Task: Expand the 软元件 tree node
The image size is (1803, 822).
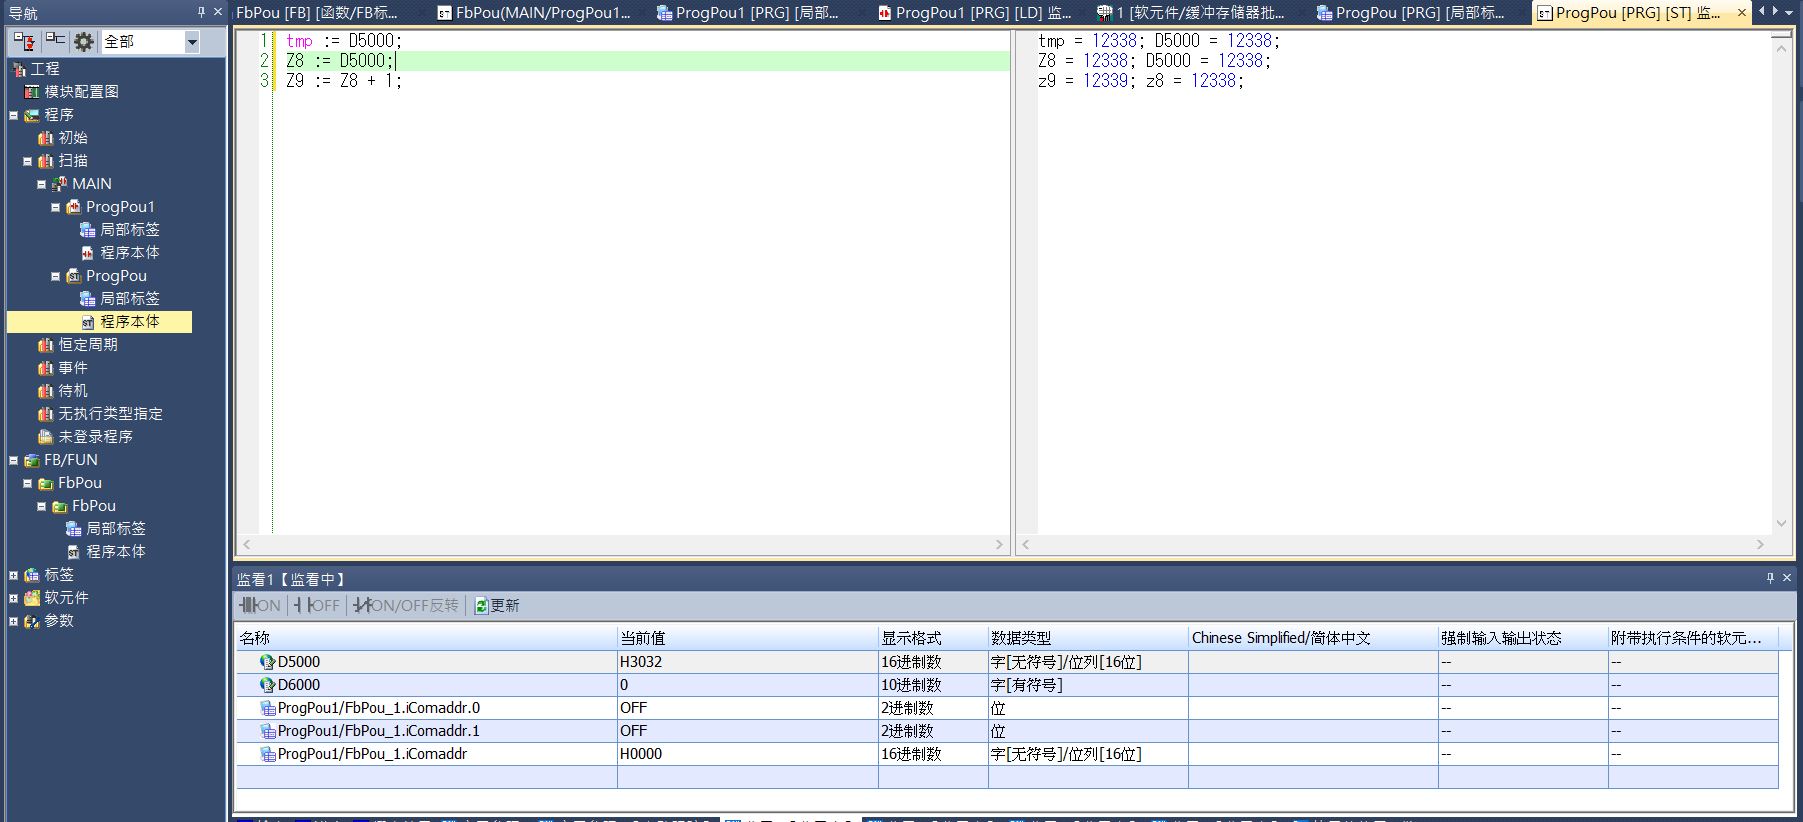Action: coord(13,598)
